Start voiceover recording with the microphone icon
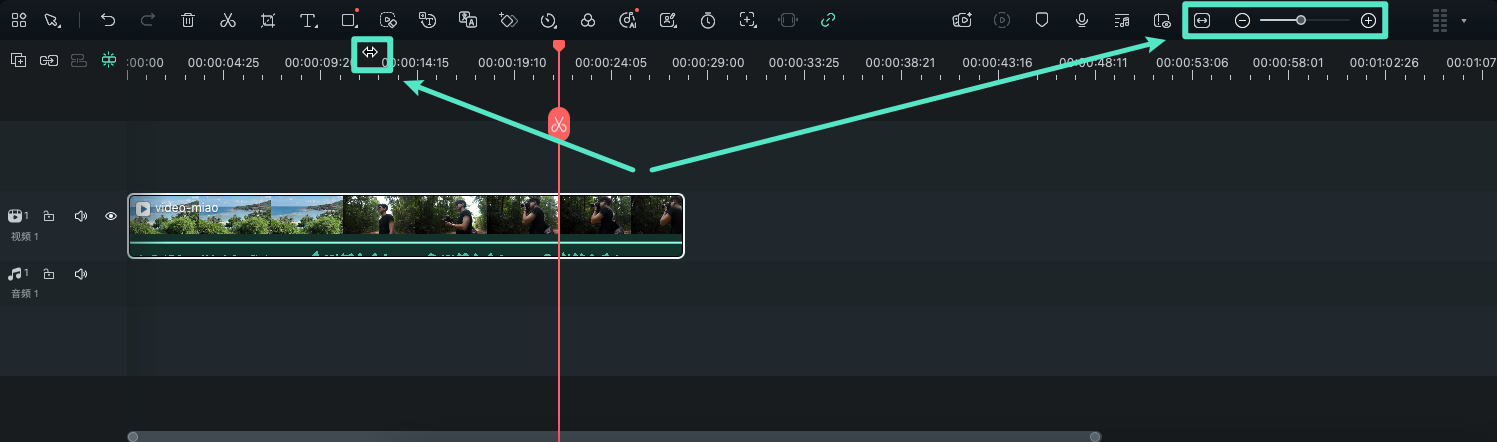 [1082, 20]
